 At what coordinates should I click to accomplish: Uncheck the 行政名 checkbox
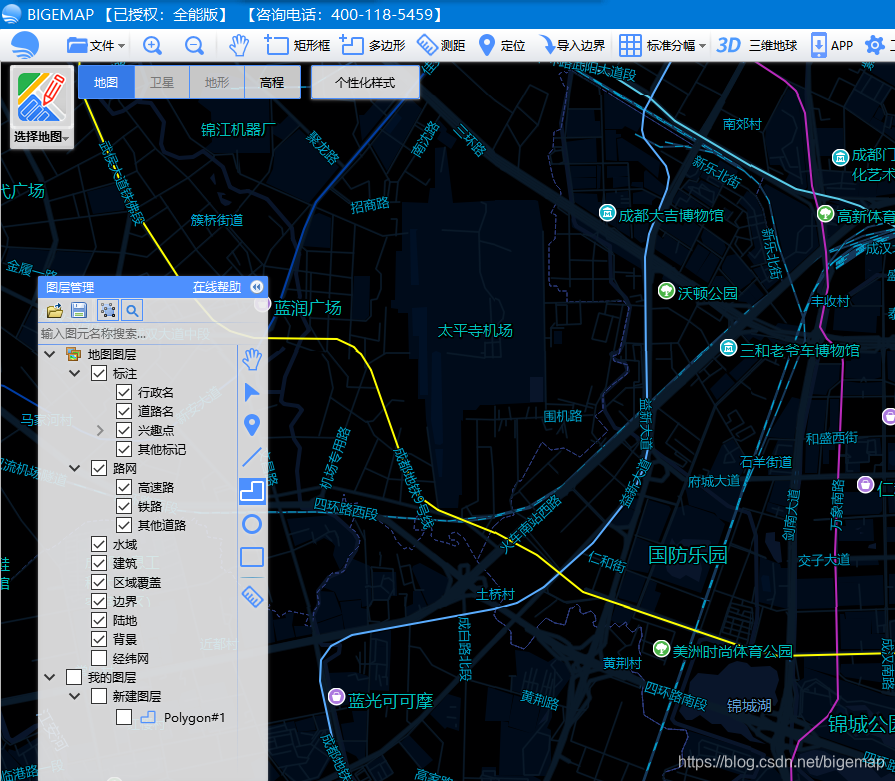(124, 392)
